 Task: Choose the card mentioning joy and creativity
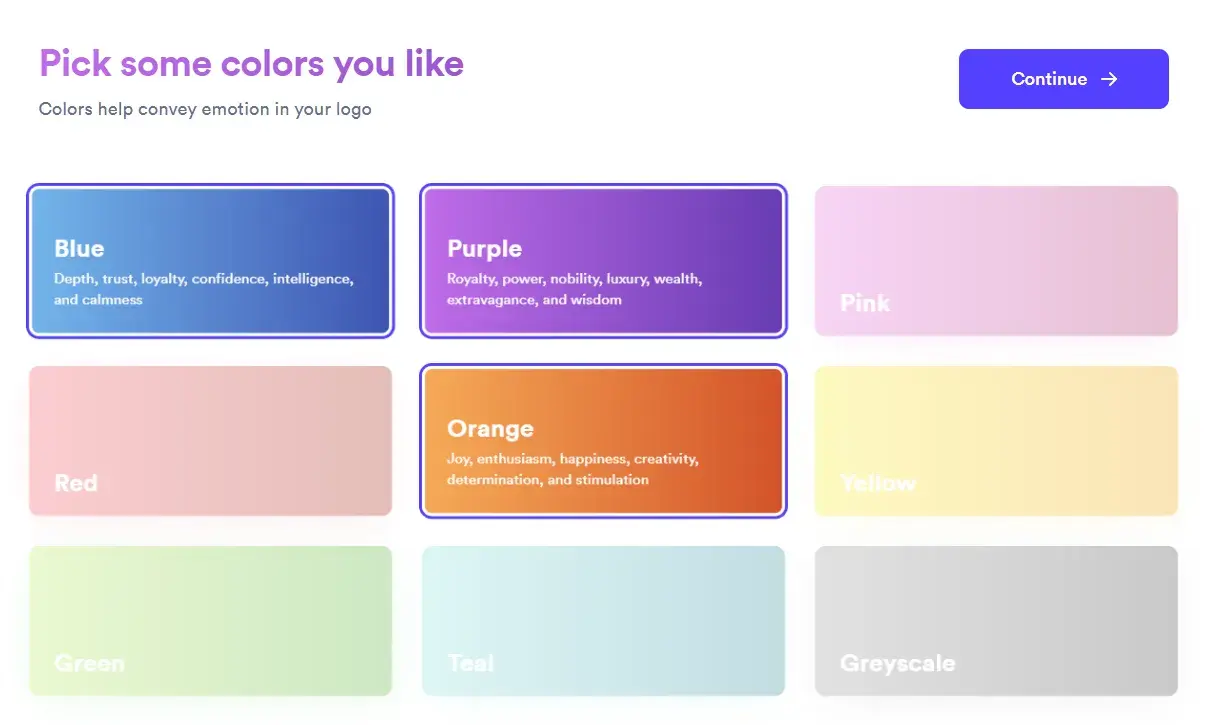pos(603,440)
